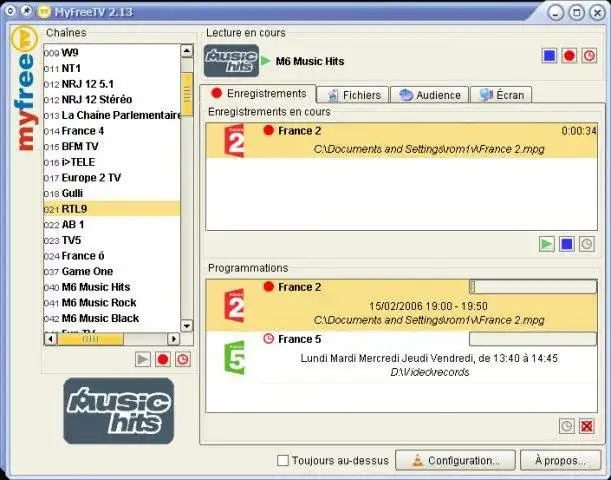Select La Chaîne Parlementaire channel
611x480 pixels.
(112, 115)
